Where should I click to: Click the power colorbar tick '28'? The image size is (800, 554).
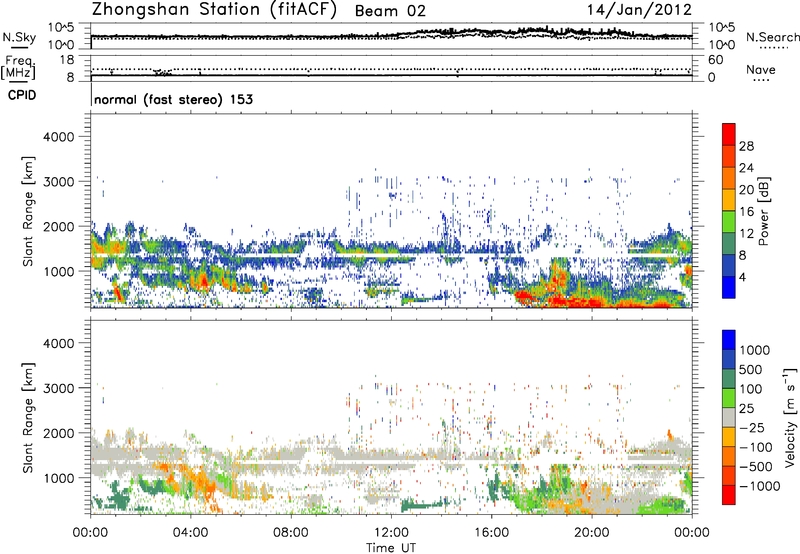pos(746,146)
